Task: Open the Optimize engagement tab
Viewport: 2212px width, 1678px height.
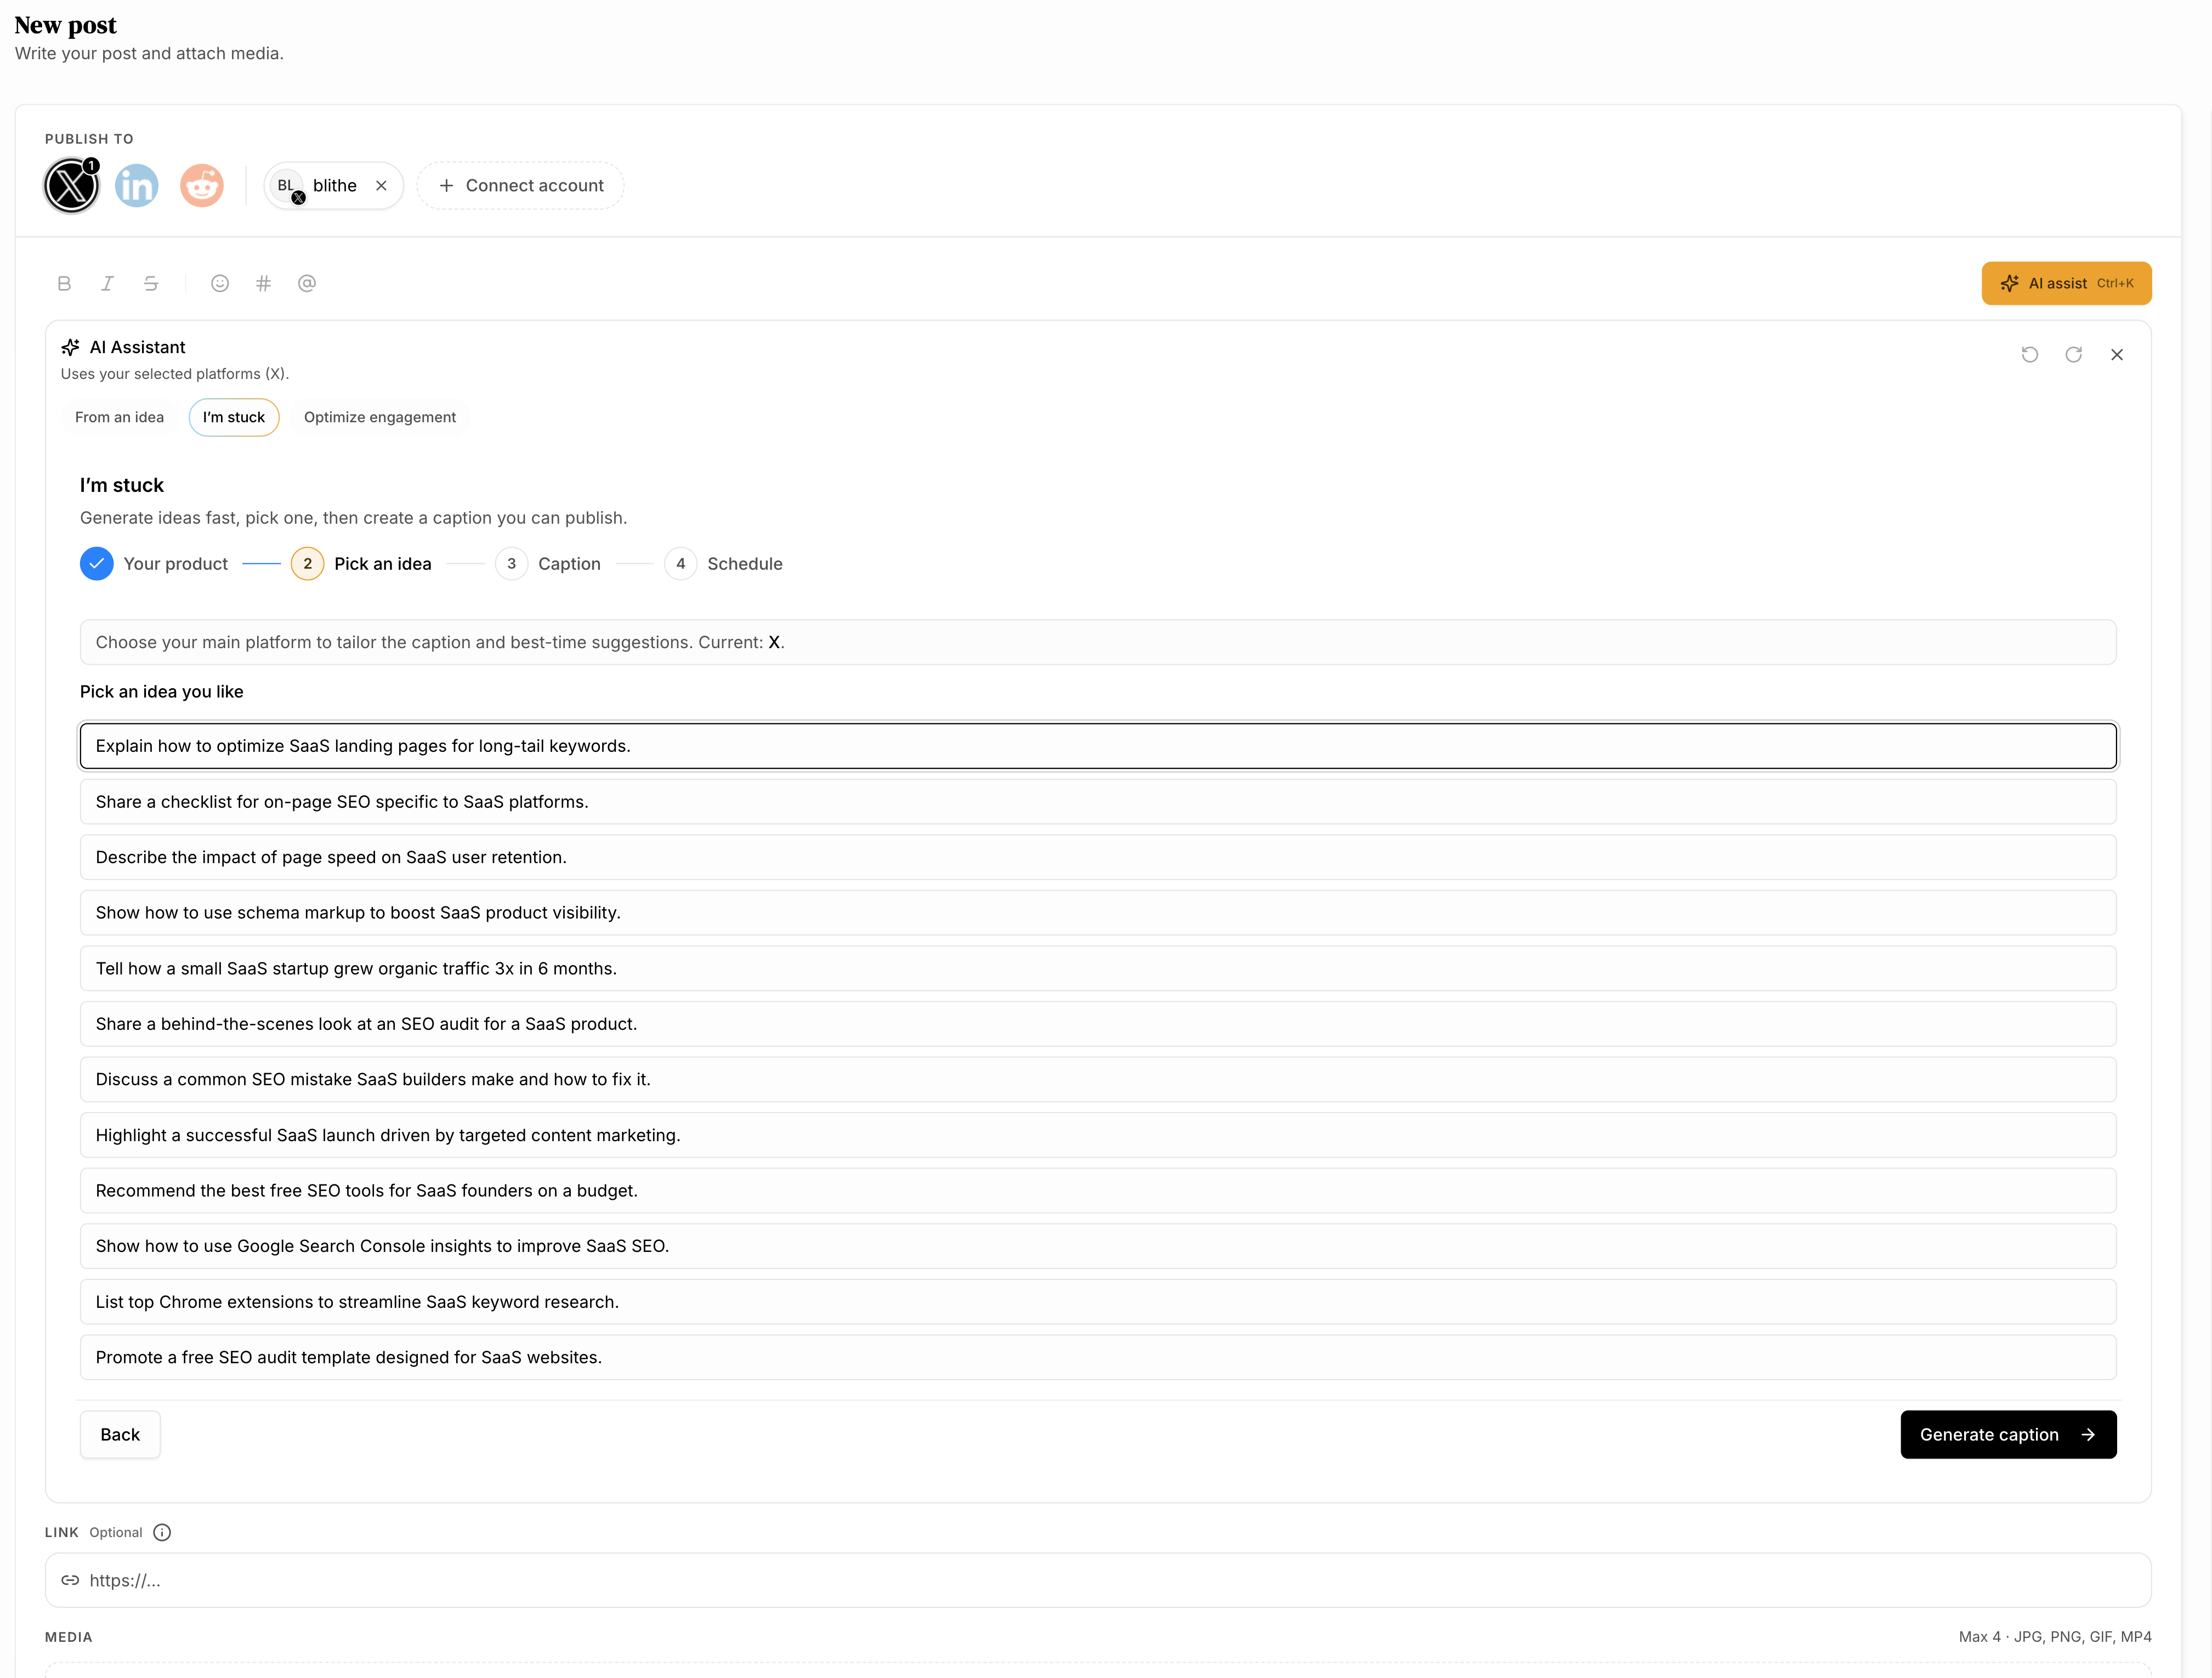Action: 380,417
